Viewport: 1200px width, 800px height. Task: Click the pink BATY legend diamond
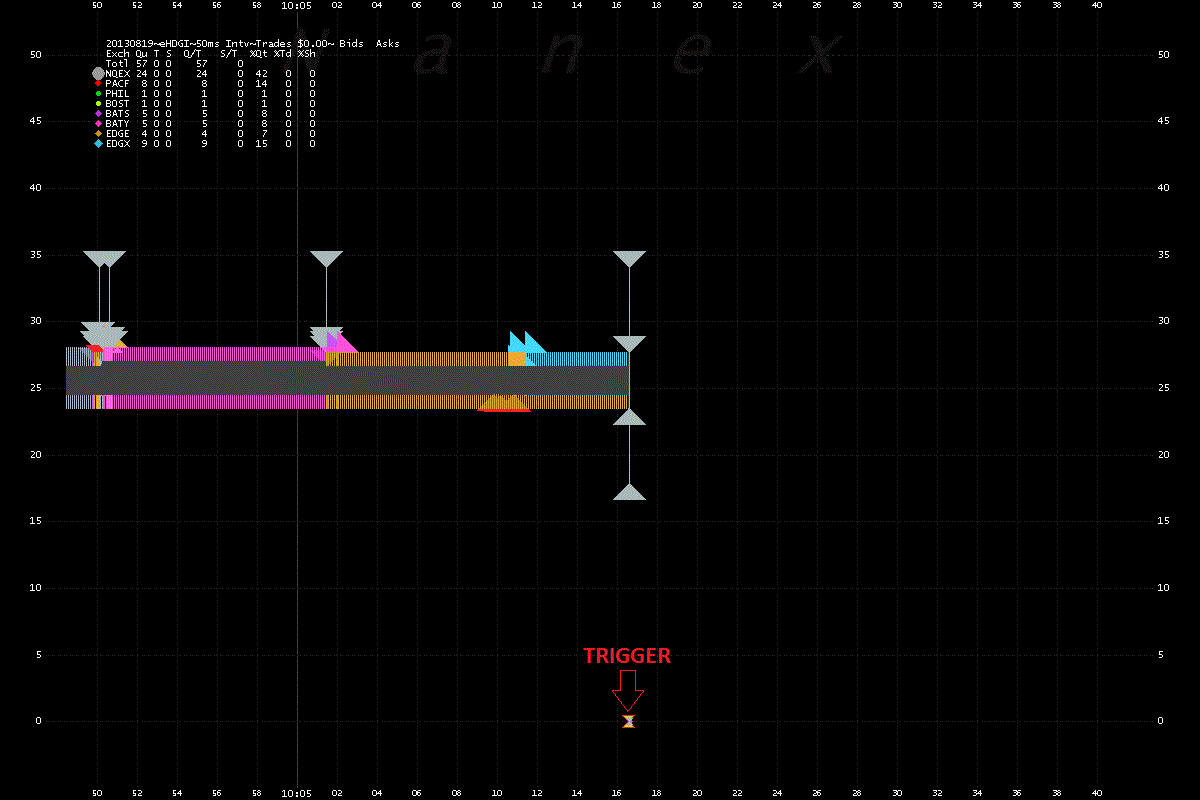[98, 123]
